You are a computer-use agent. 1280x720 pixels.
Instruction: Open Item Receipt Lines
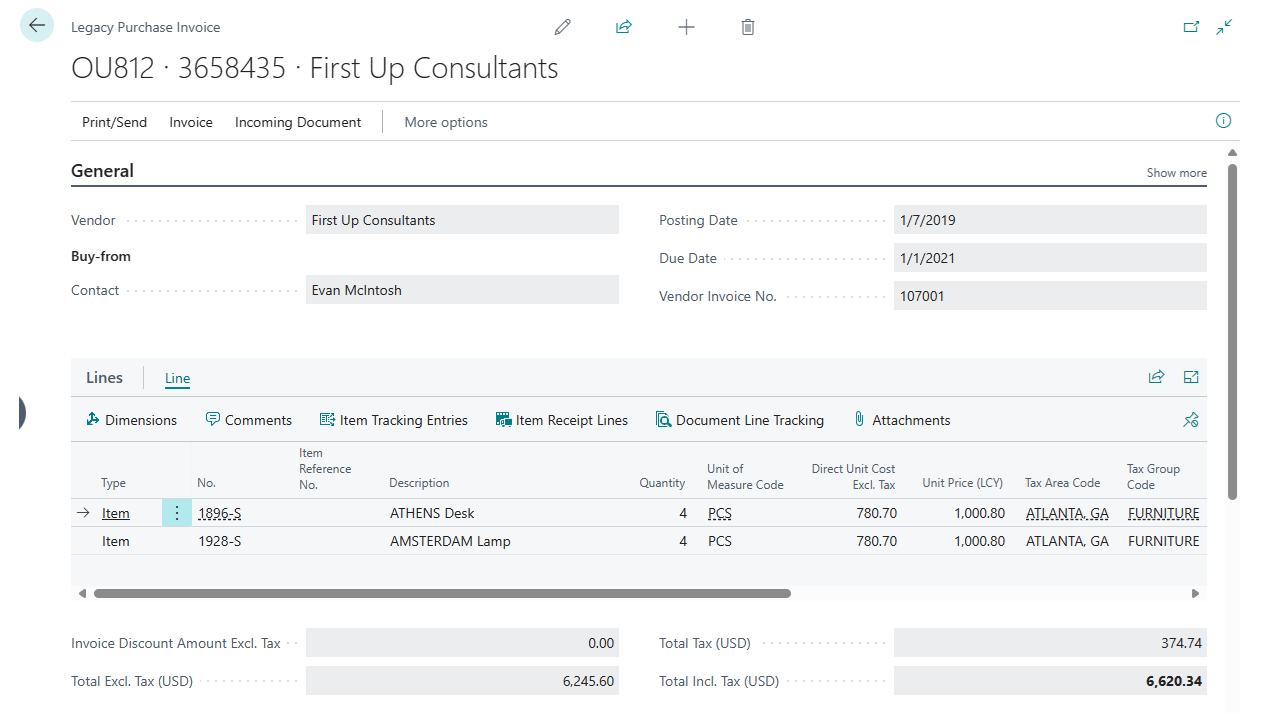click(x=562, y=420)
